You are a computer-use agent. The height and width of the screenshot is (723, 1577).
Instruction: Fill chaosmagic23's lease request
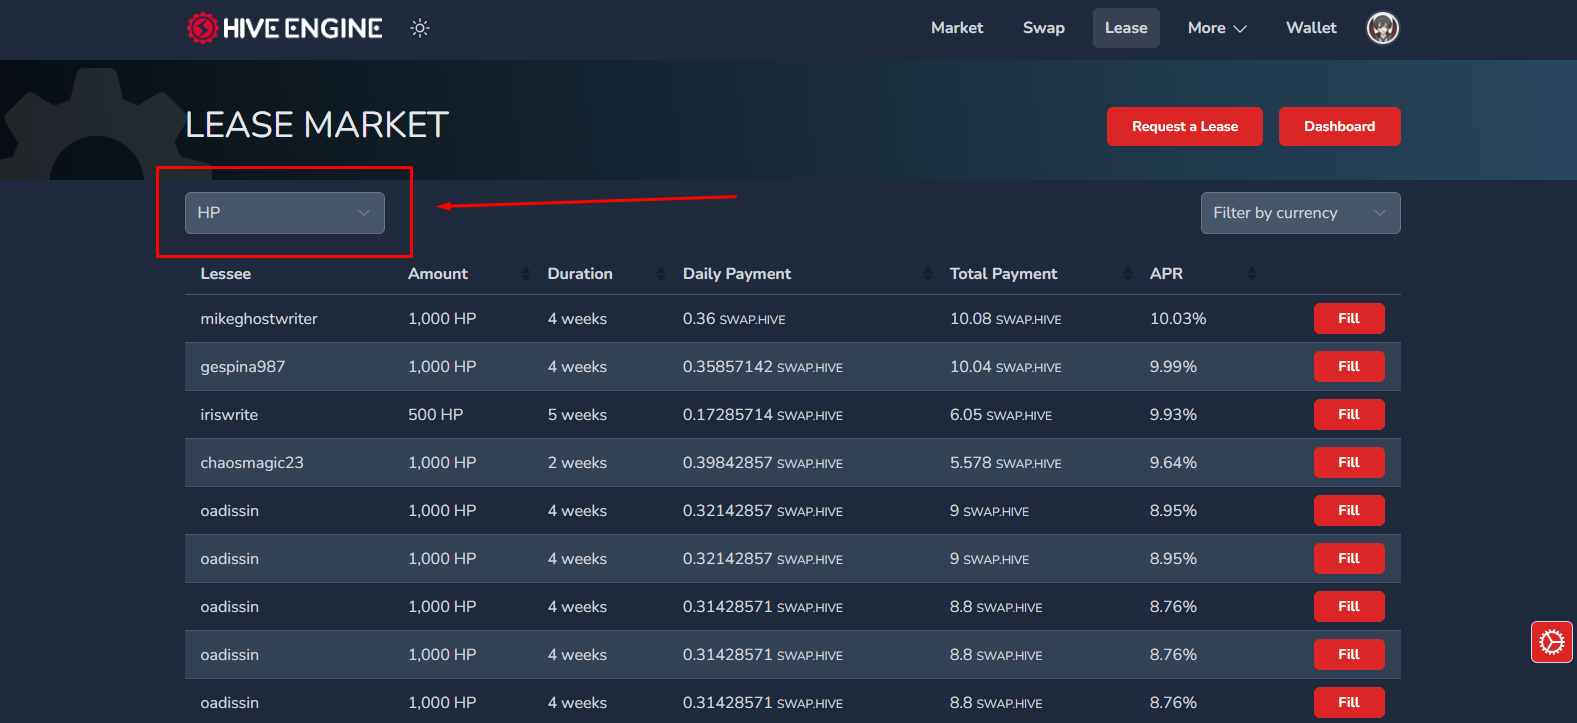(x=1349, y=463)
